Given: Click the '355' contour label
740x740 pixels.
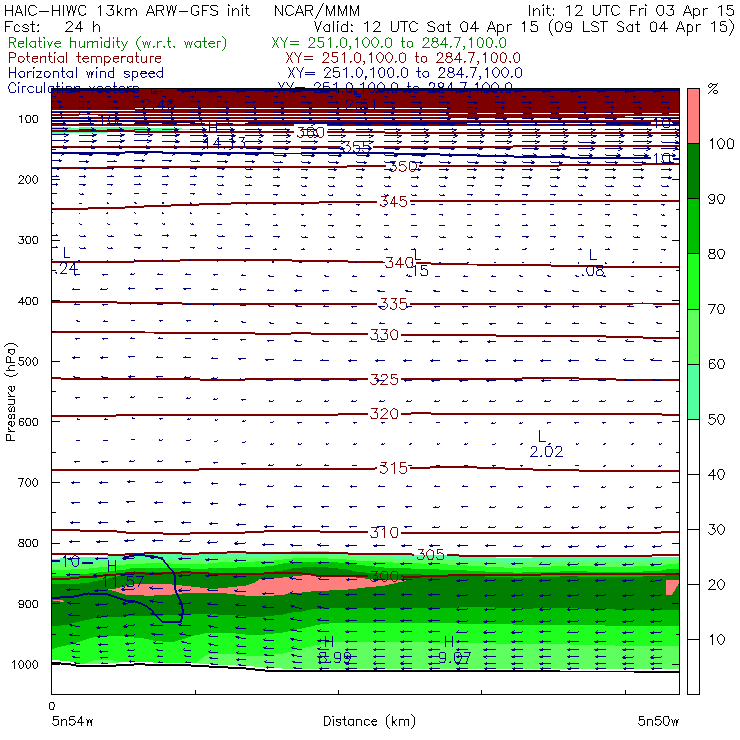Looking at the screenshot, I should (x=356, y=147).
